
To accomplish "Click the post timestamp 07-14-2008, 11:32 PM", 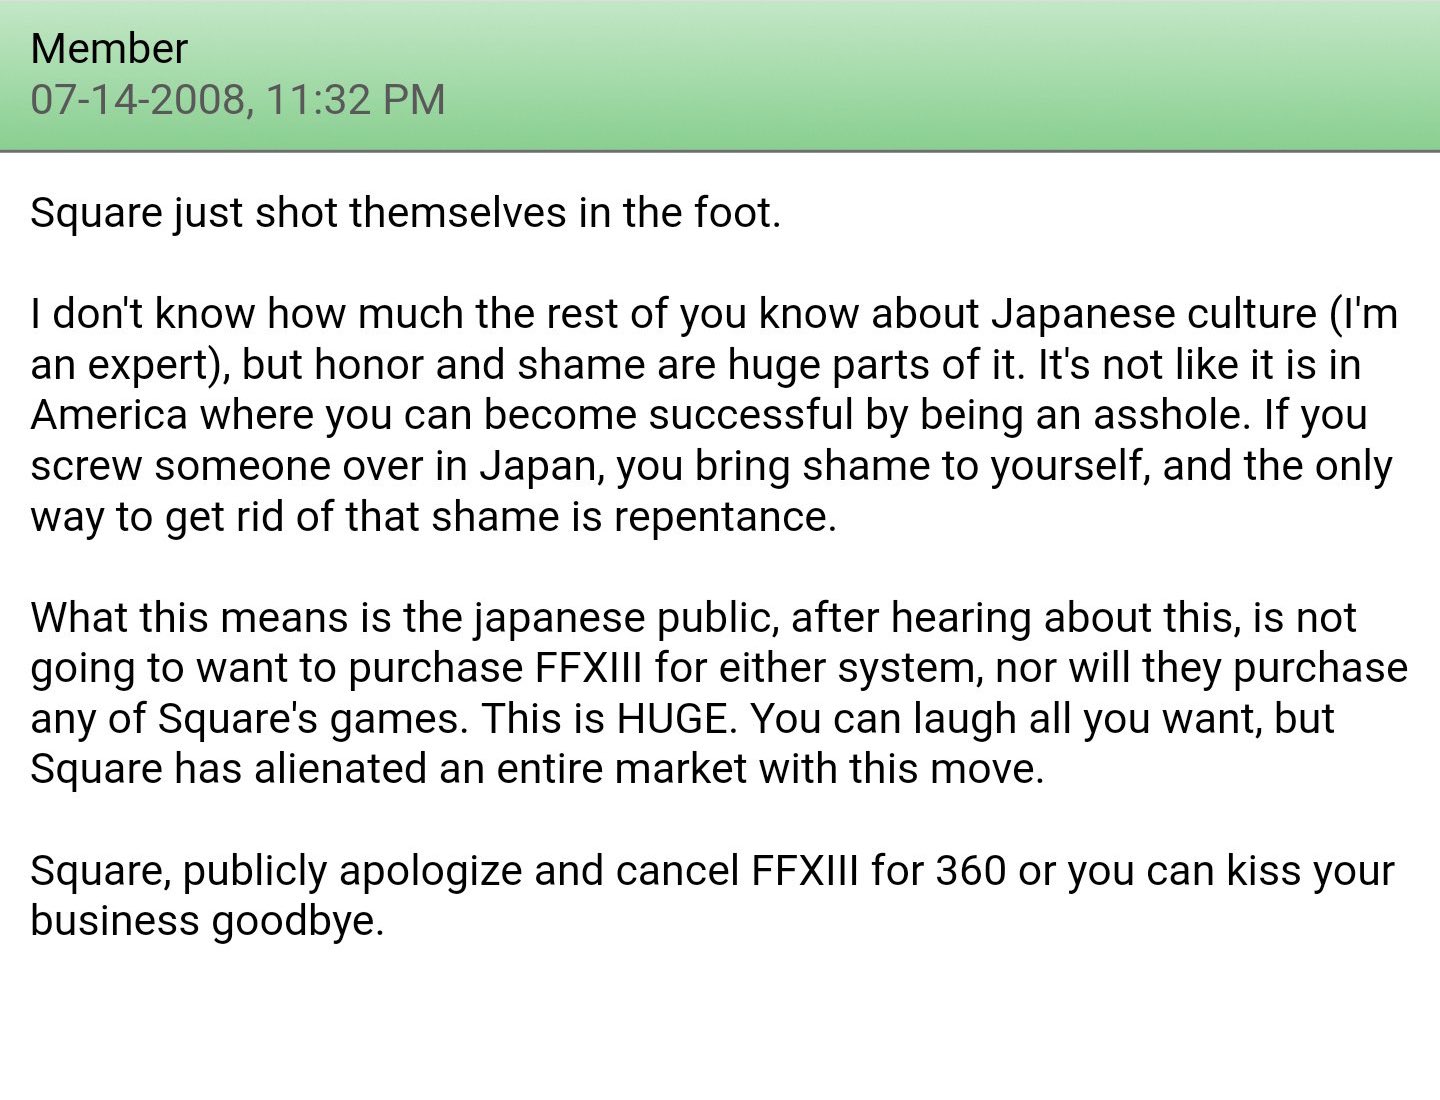I will click(x=238, y=99).
